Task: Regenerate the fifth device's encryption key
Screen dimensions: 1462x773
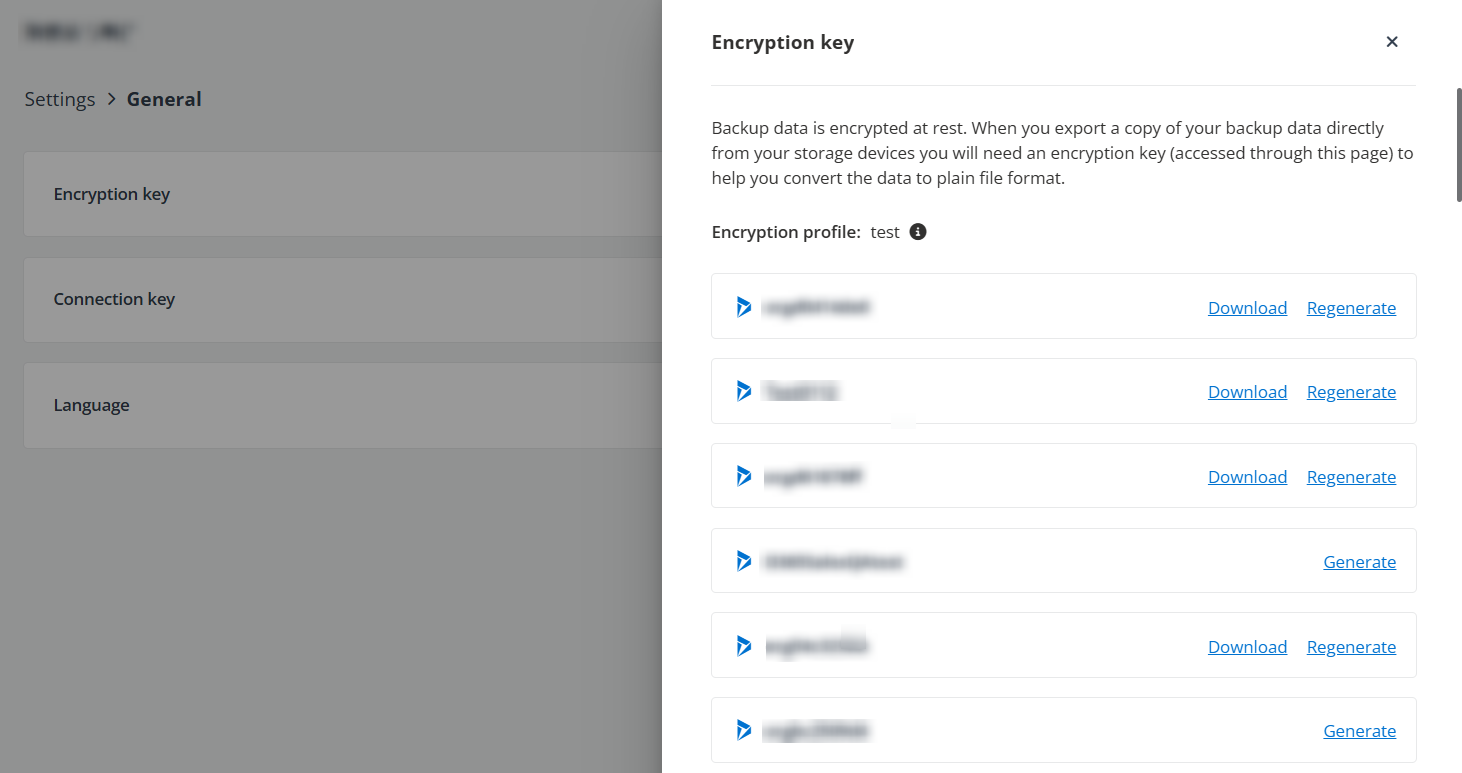Action: click(1351, 646)
